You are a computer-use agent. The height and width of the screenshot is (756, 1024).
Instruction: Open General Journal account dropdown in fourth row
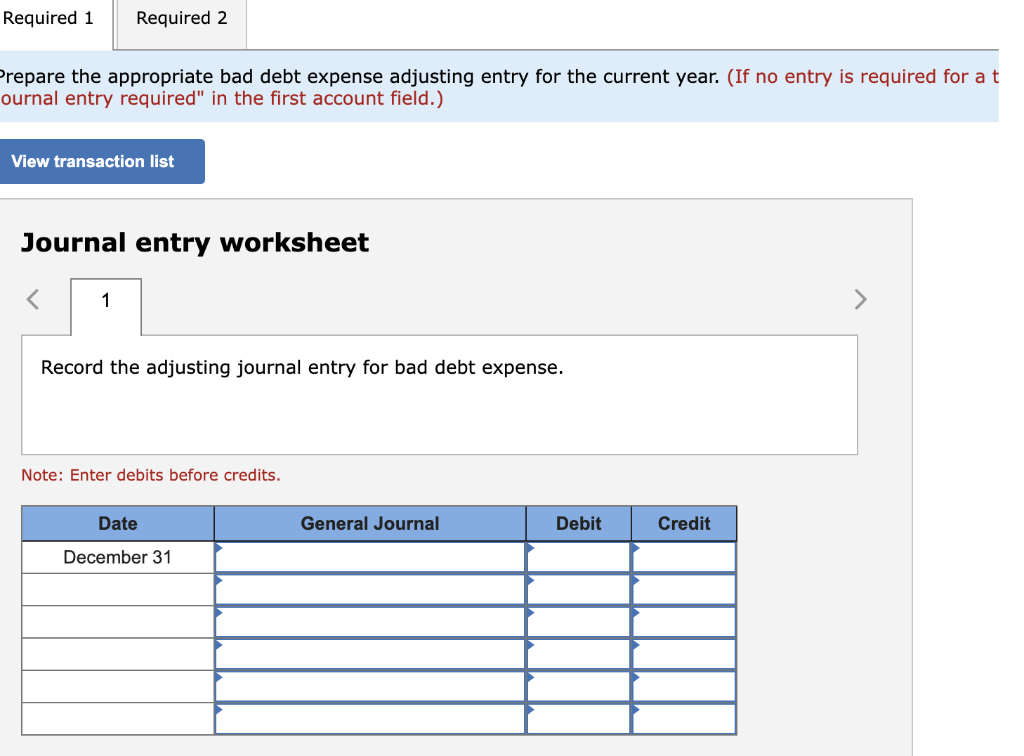point(370,654)
